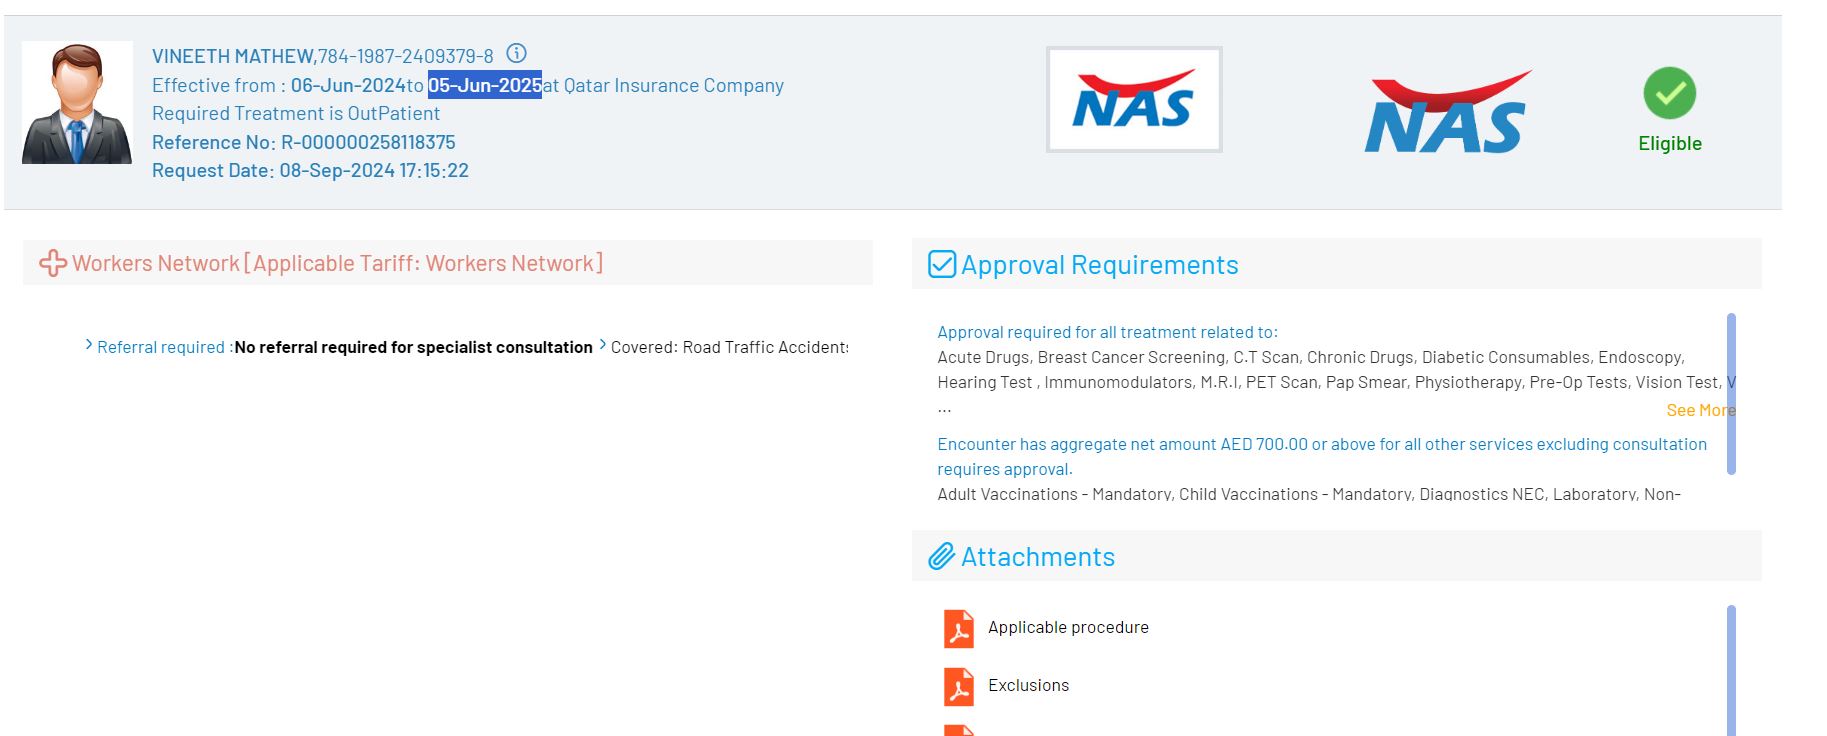Click the info icon beside patient name

pyautogui.click(x=516, y=54)
